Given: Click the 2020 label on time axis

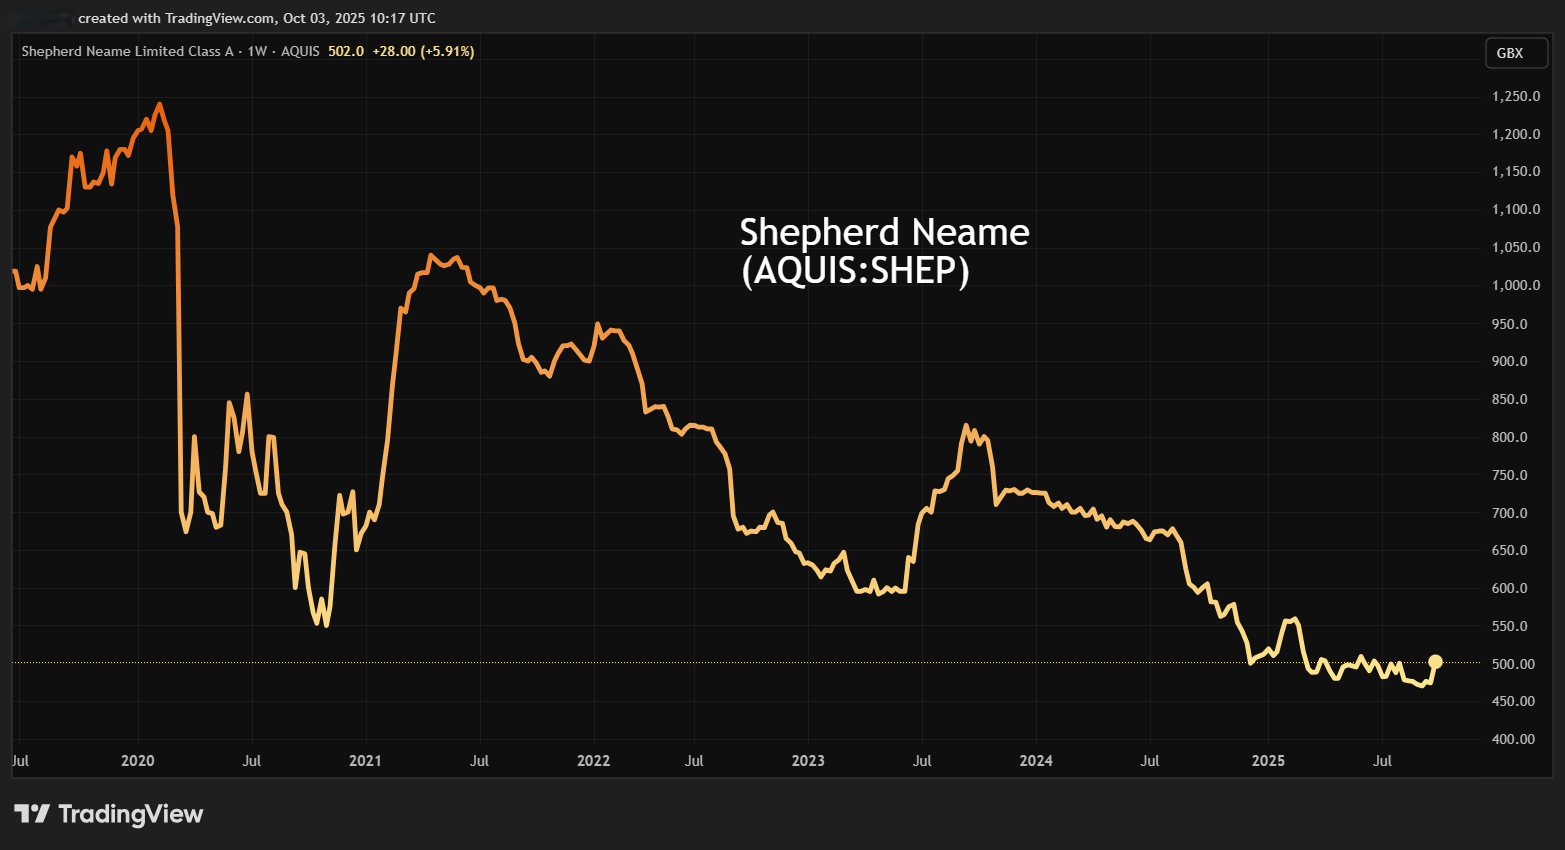Looking at the screenshot, I should [x=138, y=761].
